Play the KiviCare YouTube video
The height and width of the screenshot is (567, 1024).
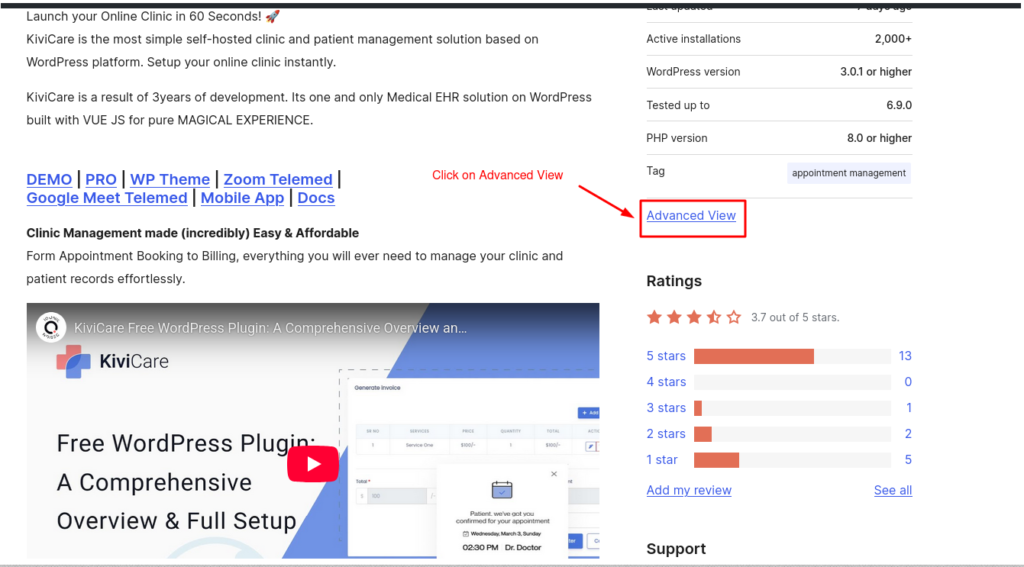[x=314, y=464]
